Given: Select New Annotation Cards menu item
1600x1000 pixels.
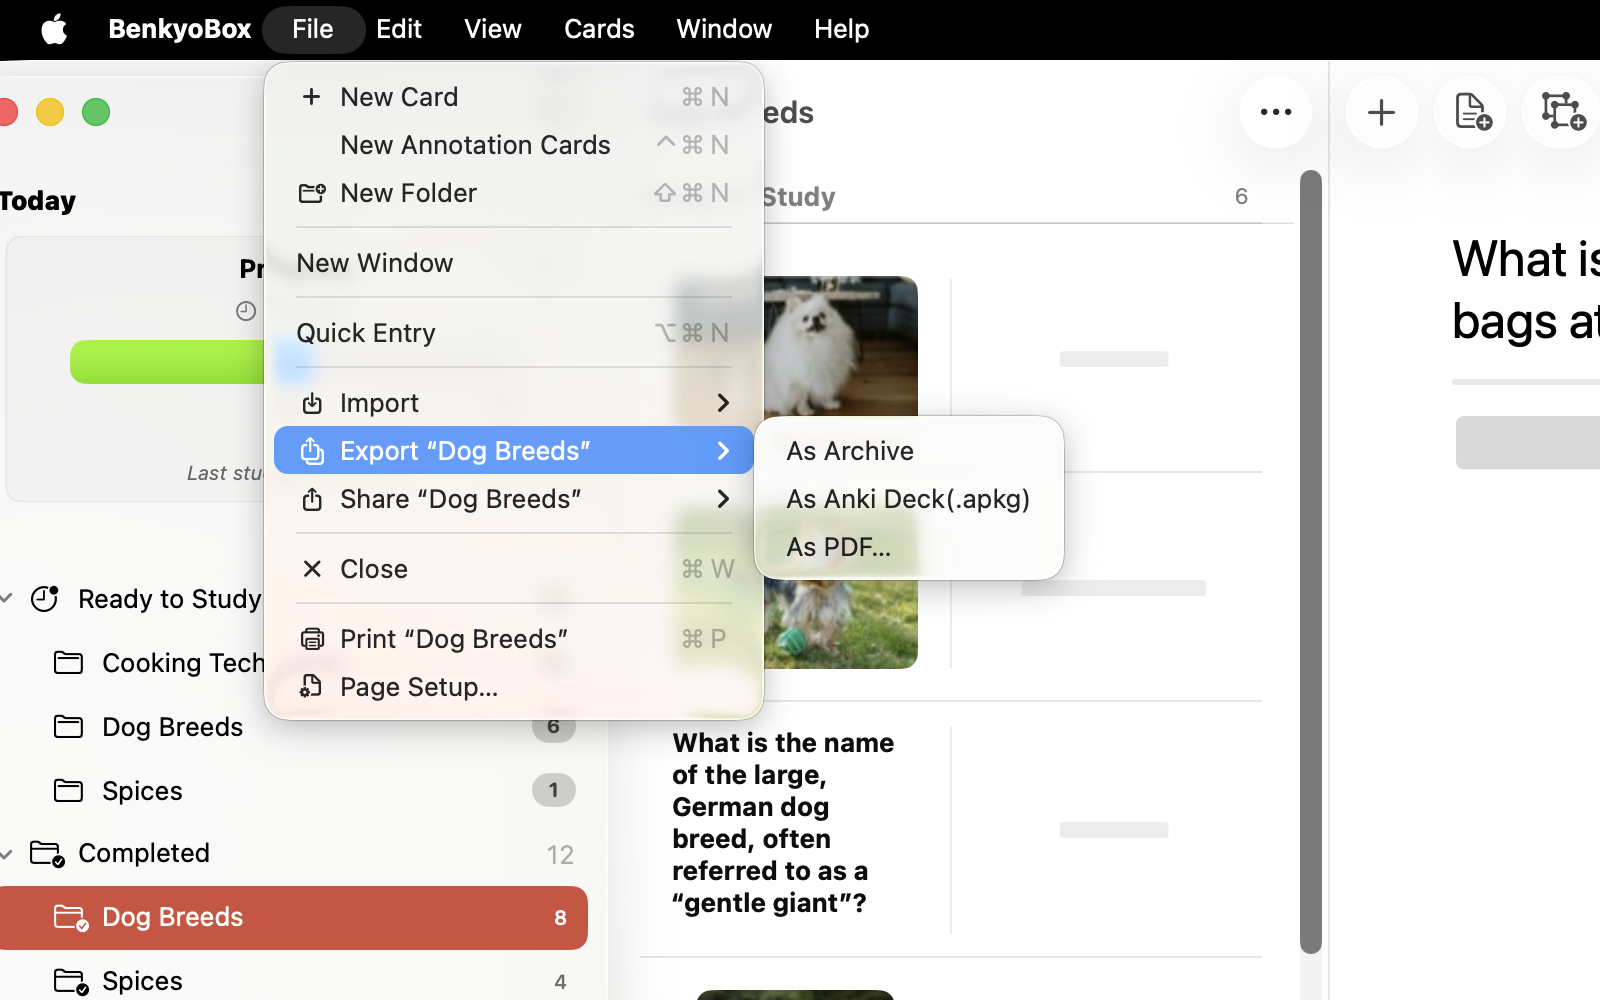Looking at the screenshot, I should 514,145.
